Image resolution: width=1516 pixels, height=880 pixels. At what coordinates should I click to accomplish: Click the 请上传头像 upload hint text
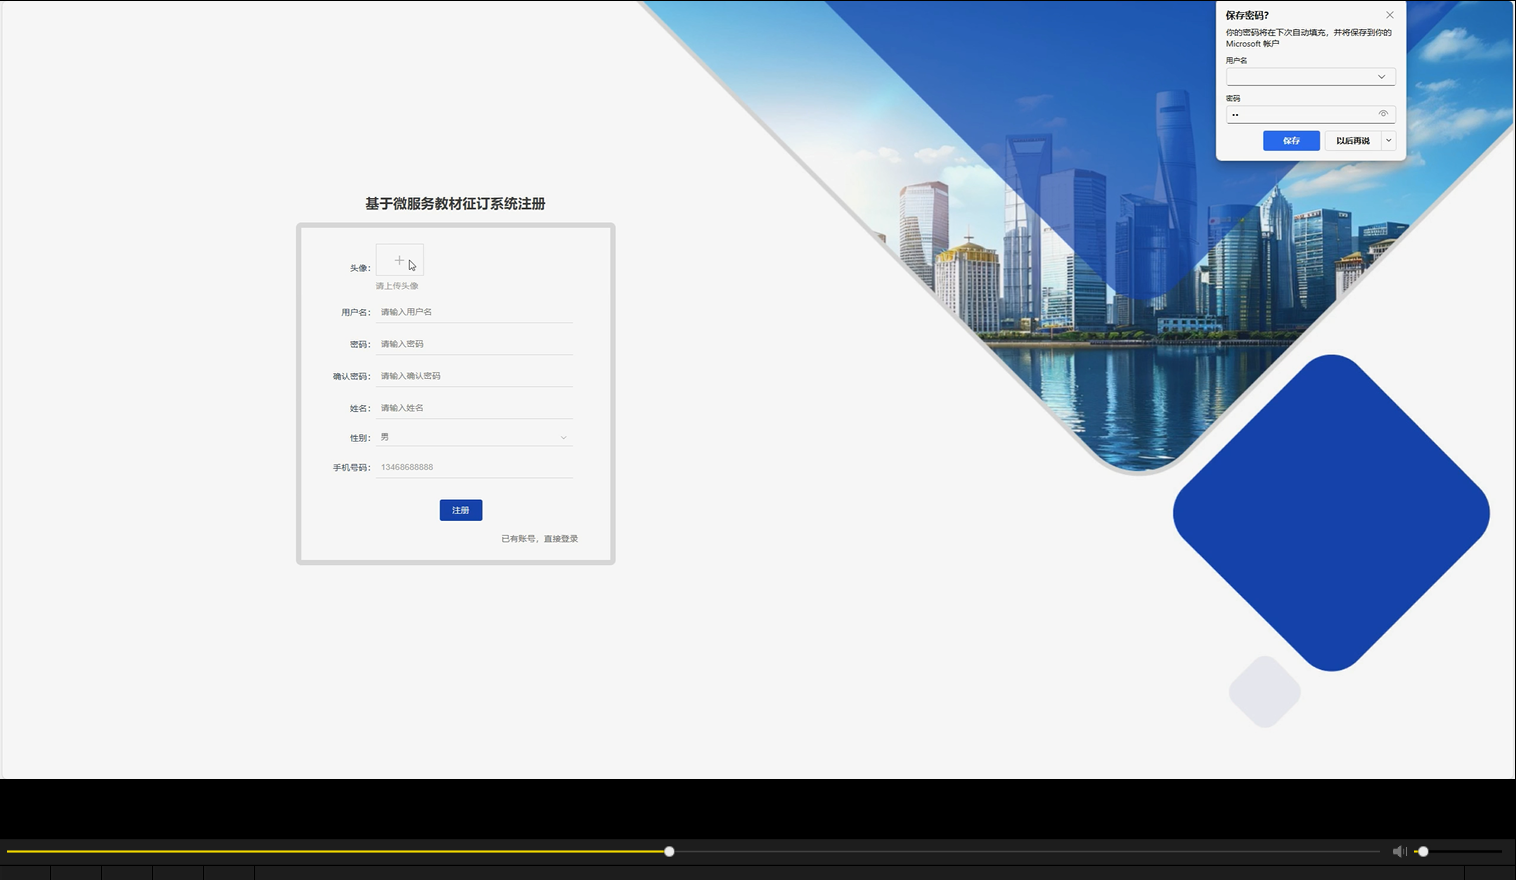pos(397,285)
